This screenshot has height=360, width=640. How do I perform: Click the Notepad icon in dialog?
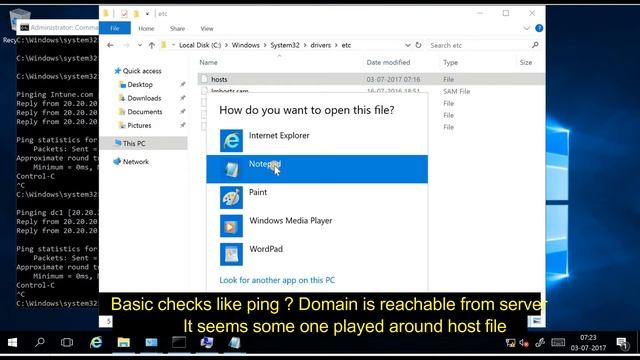pyautogui.click(x=231, y=169)
